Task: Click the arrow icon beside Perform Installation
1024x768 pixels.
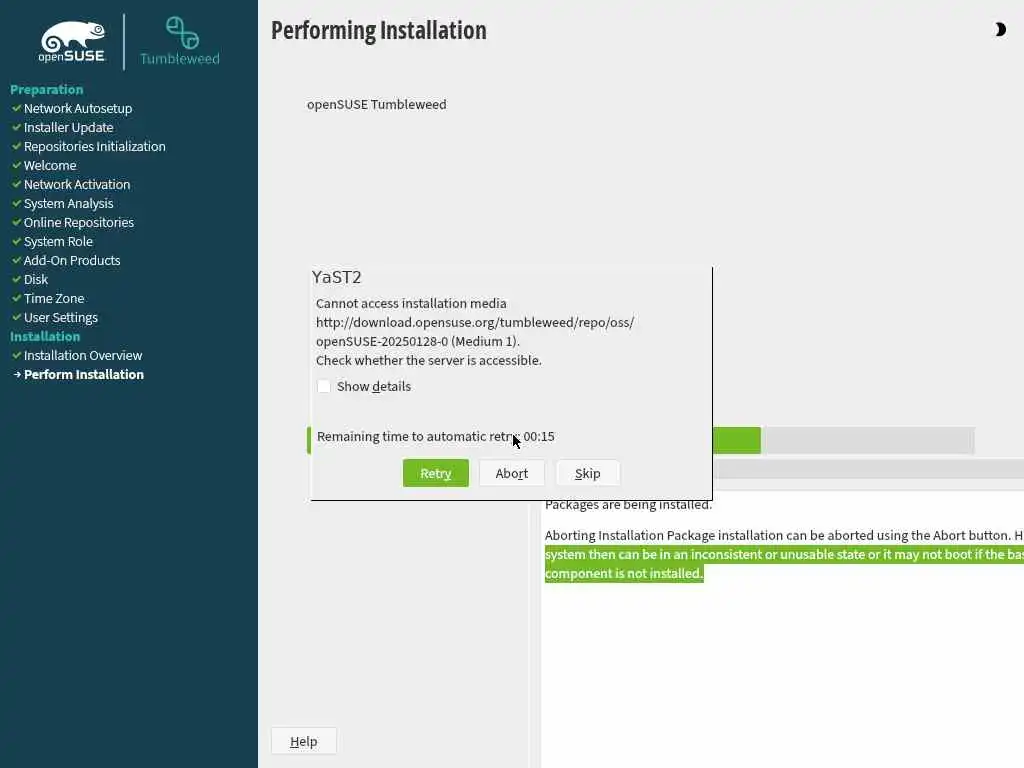Action: click(x=17, y=374)
